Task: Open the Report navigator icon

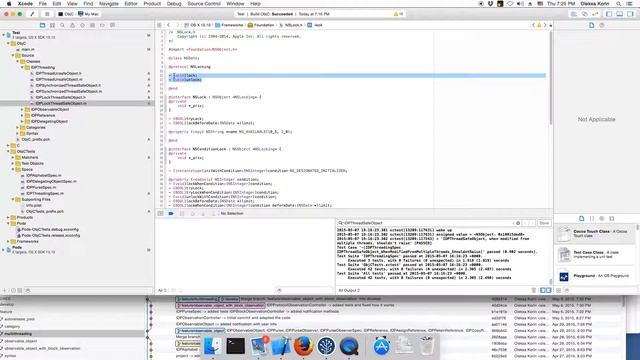Action: click(112, 25)
